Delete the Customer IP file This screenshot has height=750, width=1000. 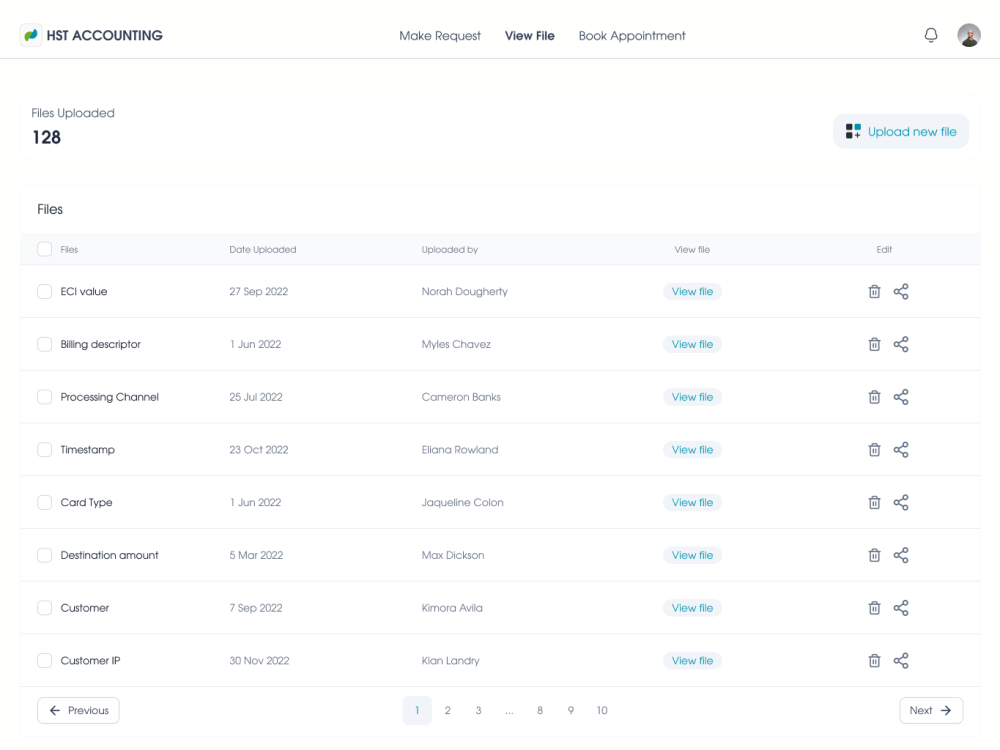click(874, 661)
